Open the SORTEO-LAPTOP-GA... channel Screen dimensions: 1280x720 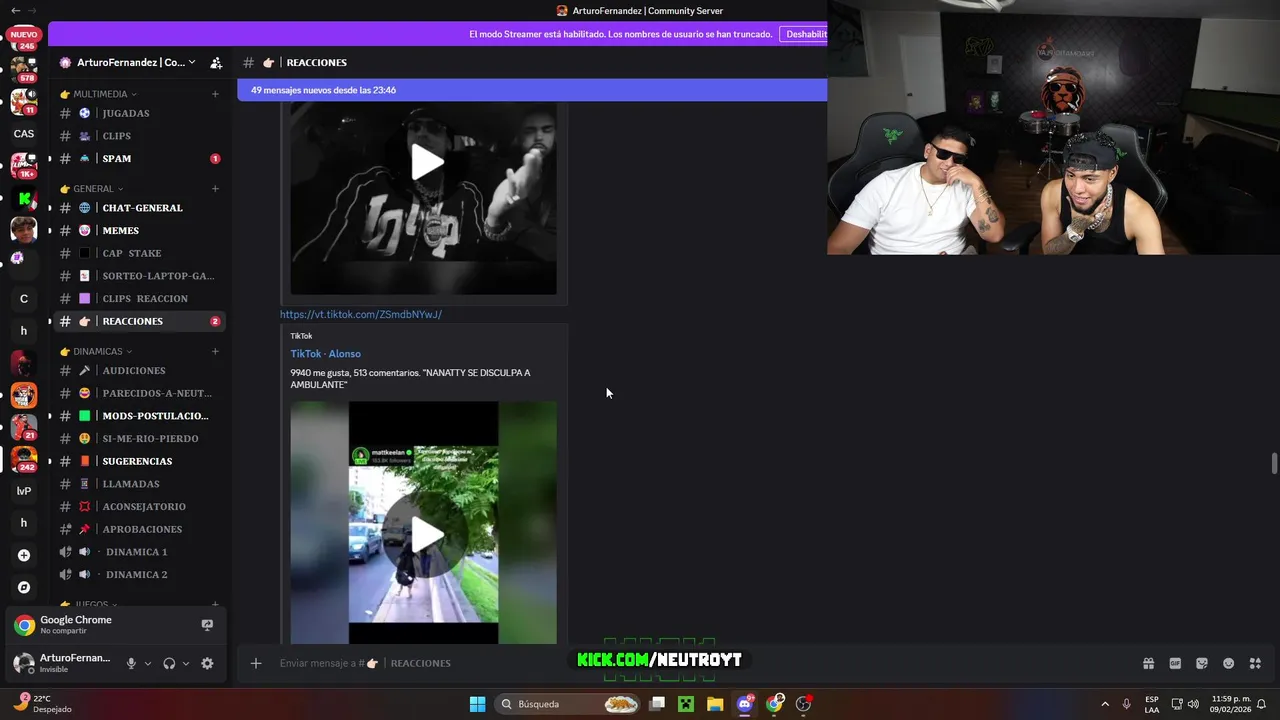tap(139, 276)
